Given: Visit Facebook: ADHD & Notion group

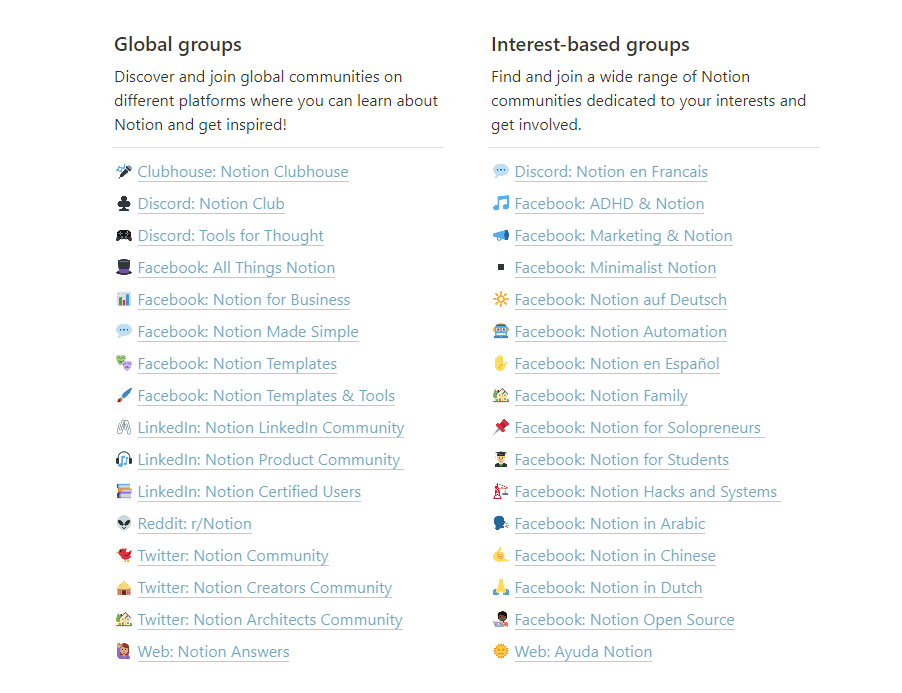Looking at the screenshot, I should (x=609, y=204).
